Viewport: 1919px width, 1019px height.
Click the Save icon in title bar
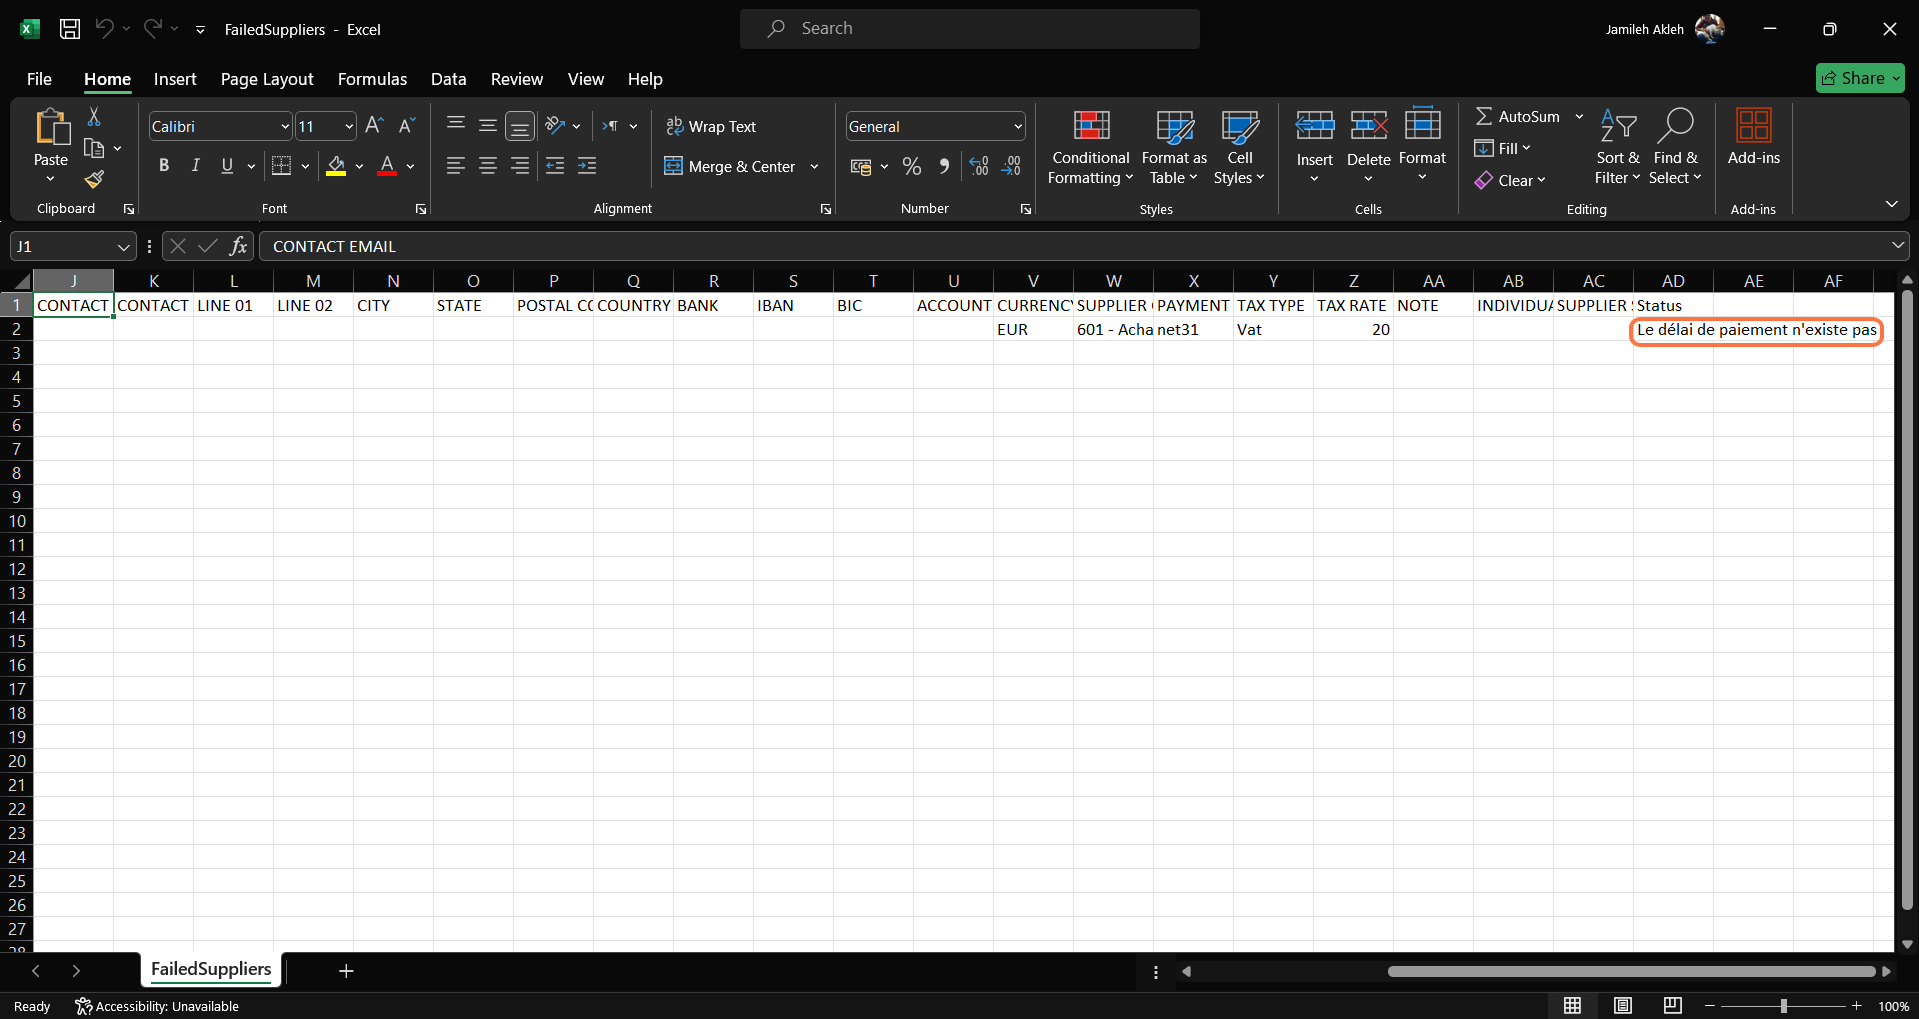click(70, 29)
